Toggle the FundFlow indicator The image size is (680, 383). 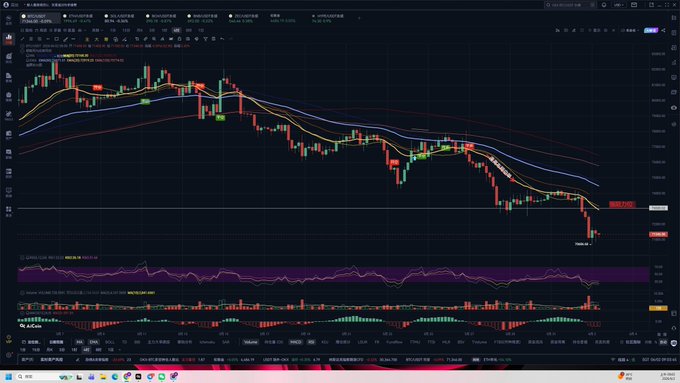(394, 342)
